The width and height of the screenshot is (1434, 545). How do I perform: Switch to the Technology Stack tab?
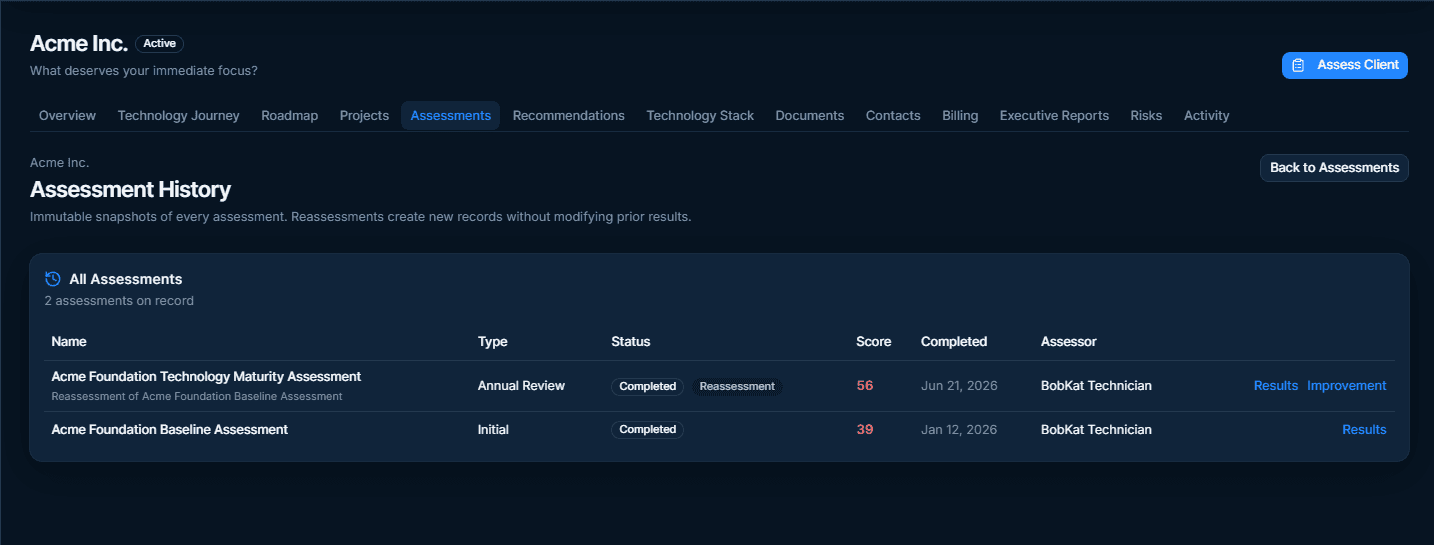click(700, 115)
